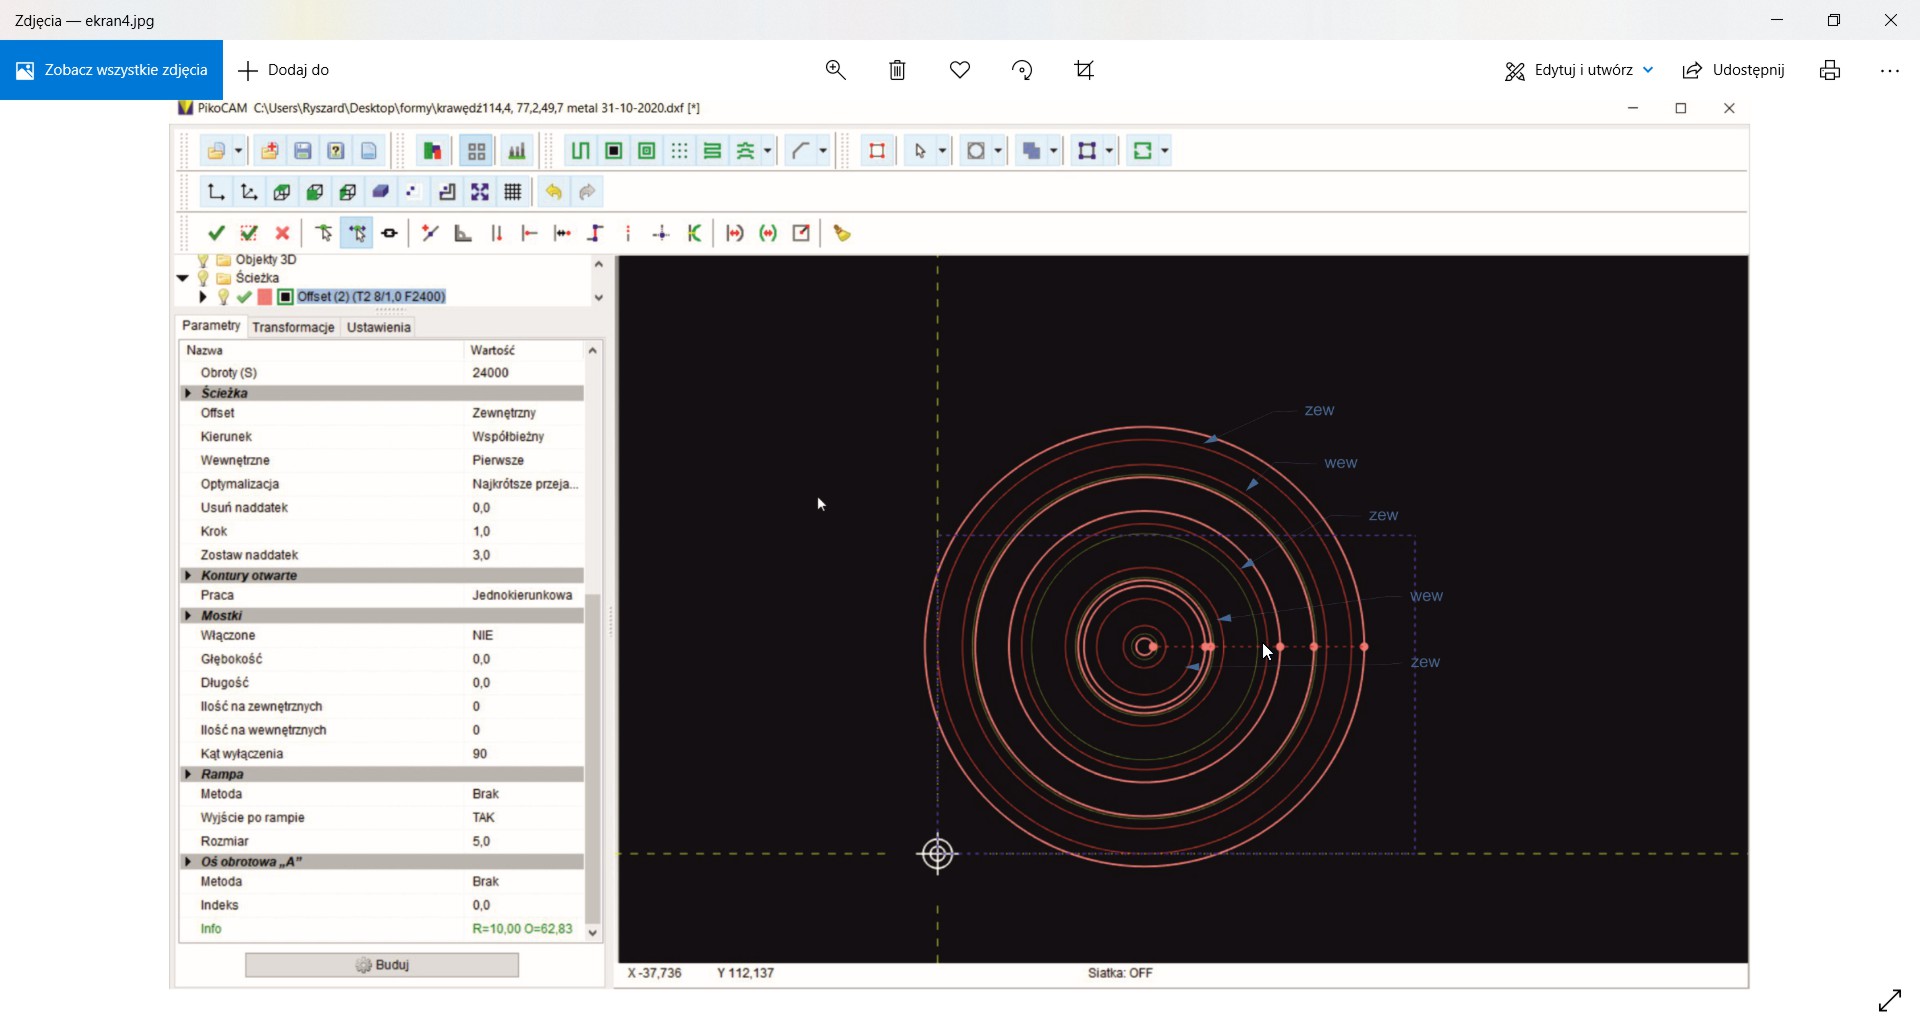Image resolution: width=1920 pixels, height=1030 pixels.
Task: Click the blue zoom-to-fit arrows icon
Action: pos(481,193)
